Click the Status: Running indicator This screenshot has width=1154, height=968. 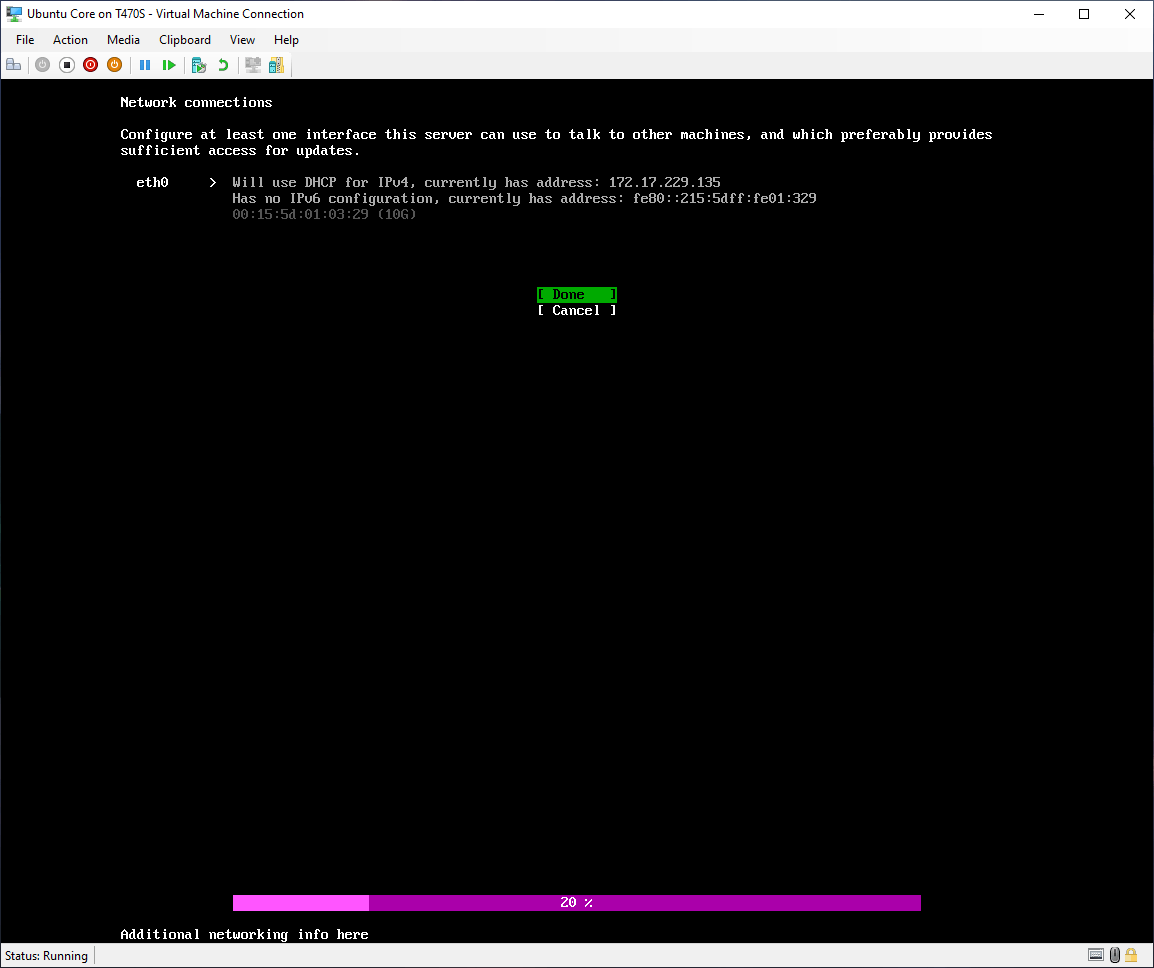click(46, 955)
